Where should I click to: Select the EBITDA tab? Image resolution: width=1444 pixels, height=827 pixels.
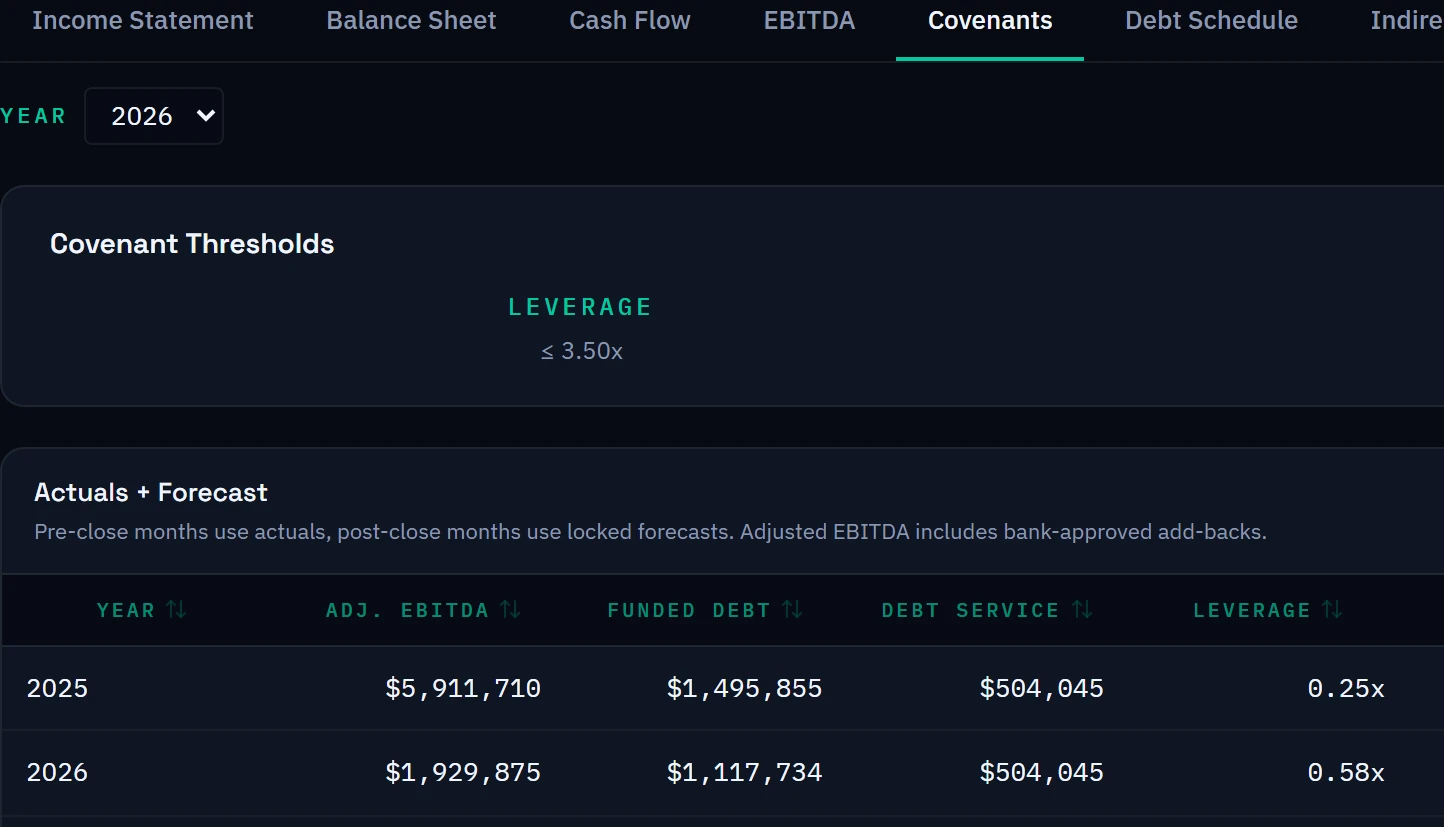[x=809, y=21]
